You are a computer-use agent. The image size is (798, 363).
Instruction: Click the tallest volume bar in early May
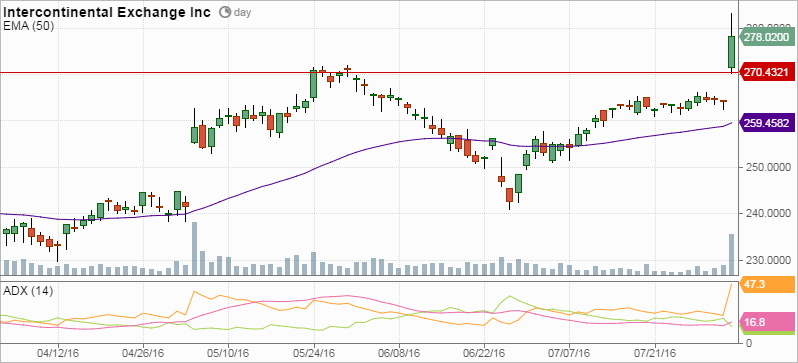click(x=194, y=248)
